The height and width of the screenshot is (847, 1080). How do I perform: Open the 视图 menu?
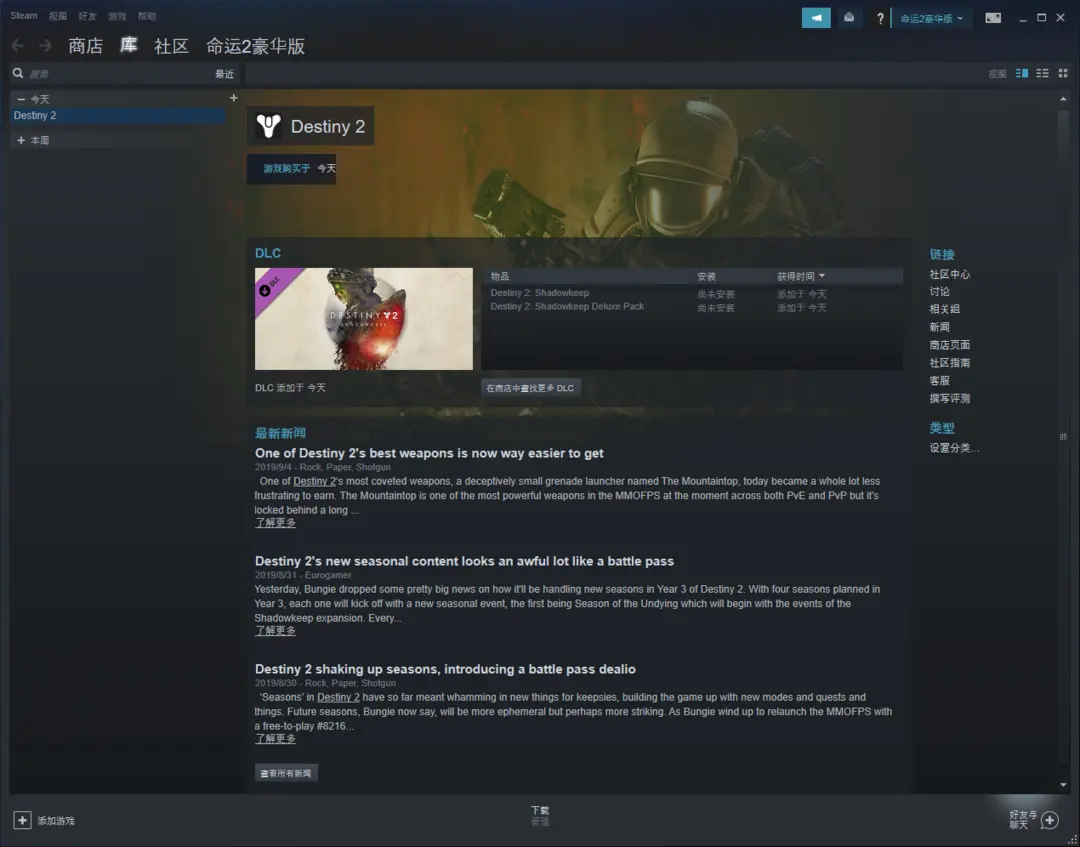58,16
